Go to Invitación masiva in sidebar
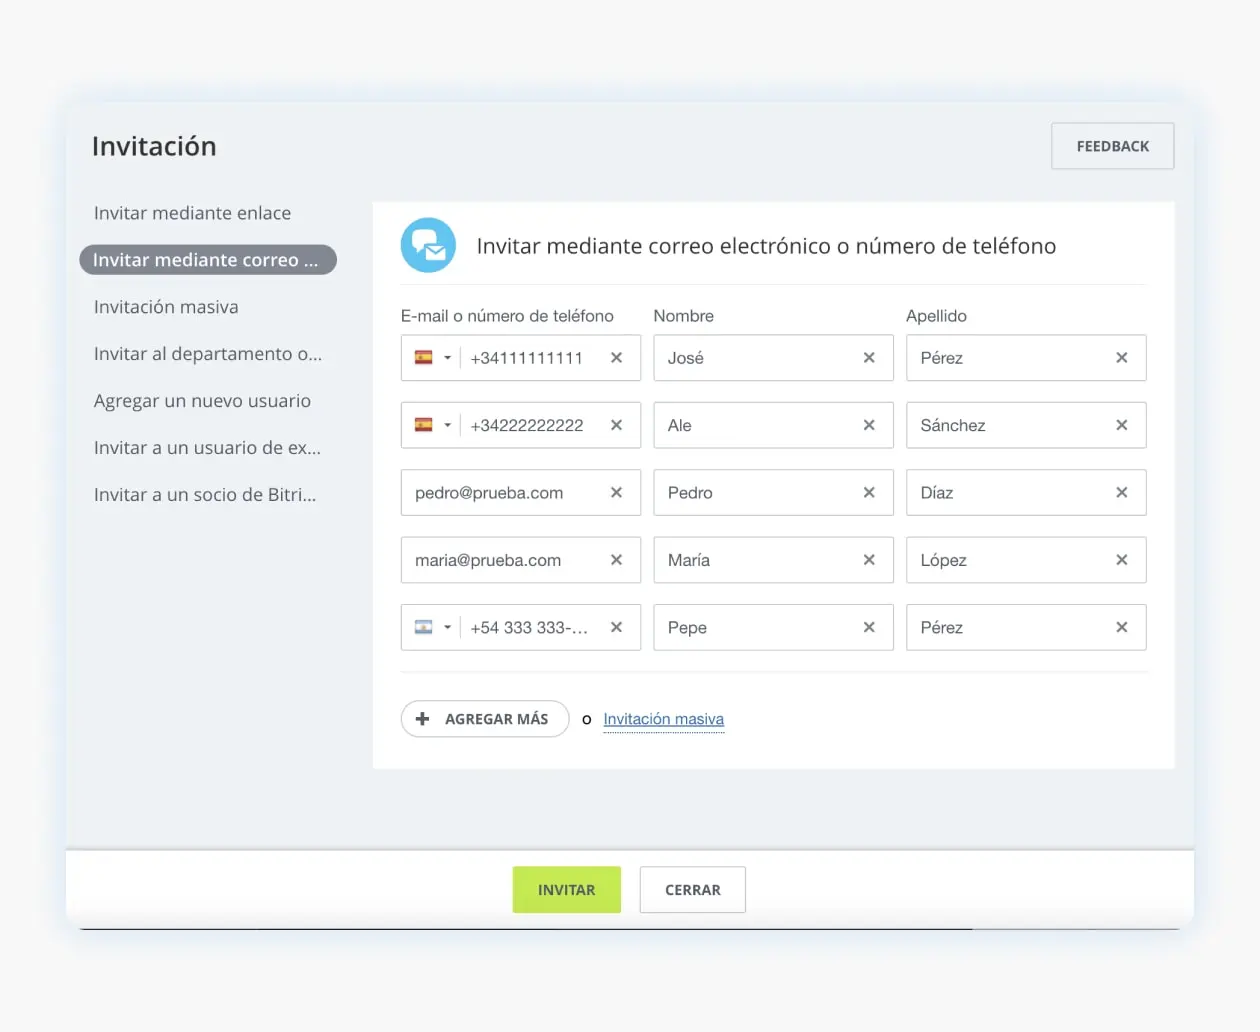 click(166, 307)
